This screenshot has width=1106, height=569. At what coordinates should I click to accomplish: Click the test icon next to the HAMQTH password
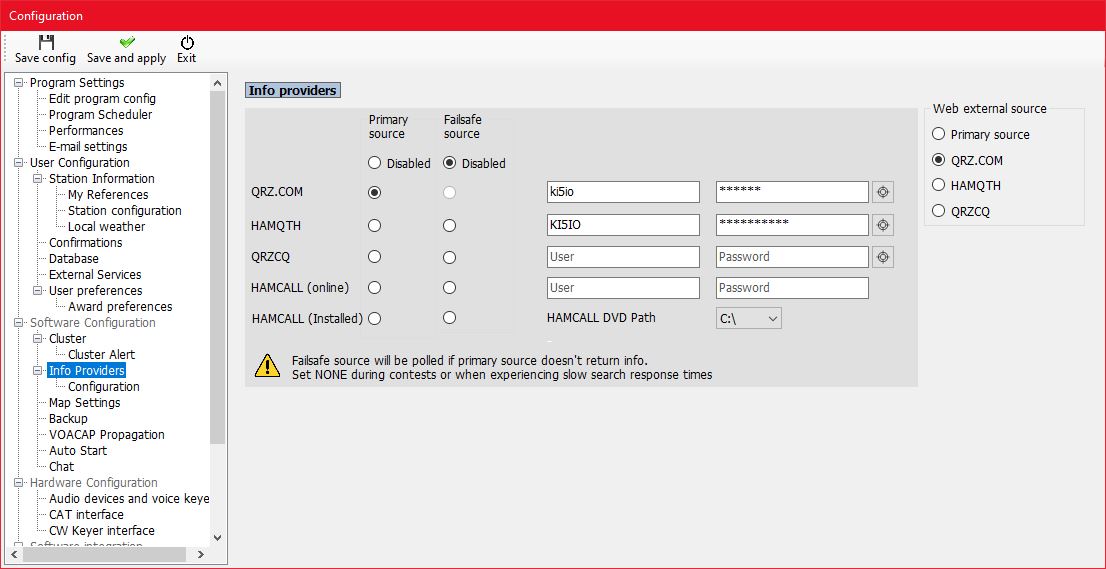point(882,225)
